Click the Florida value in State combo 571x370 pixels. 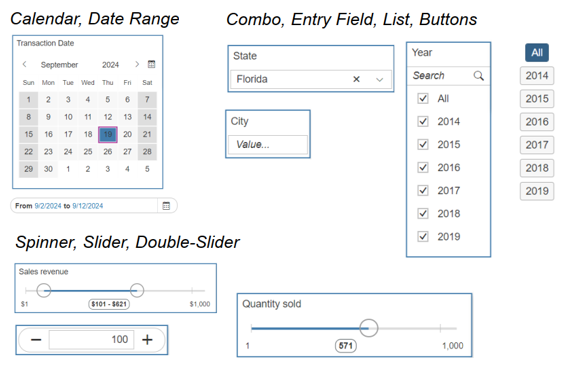tap(252, 79)
